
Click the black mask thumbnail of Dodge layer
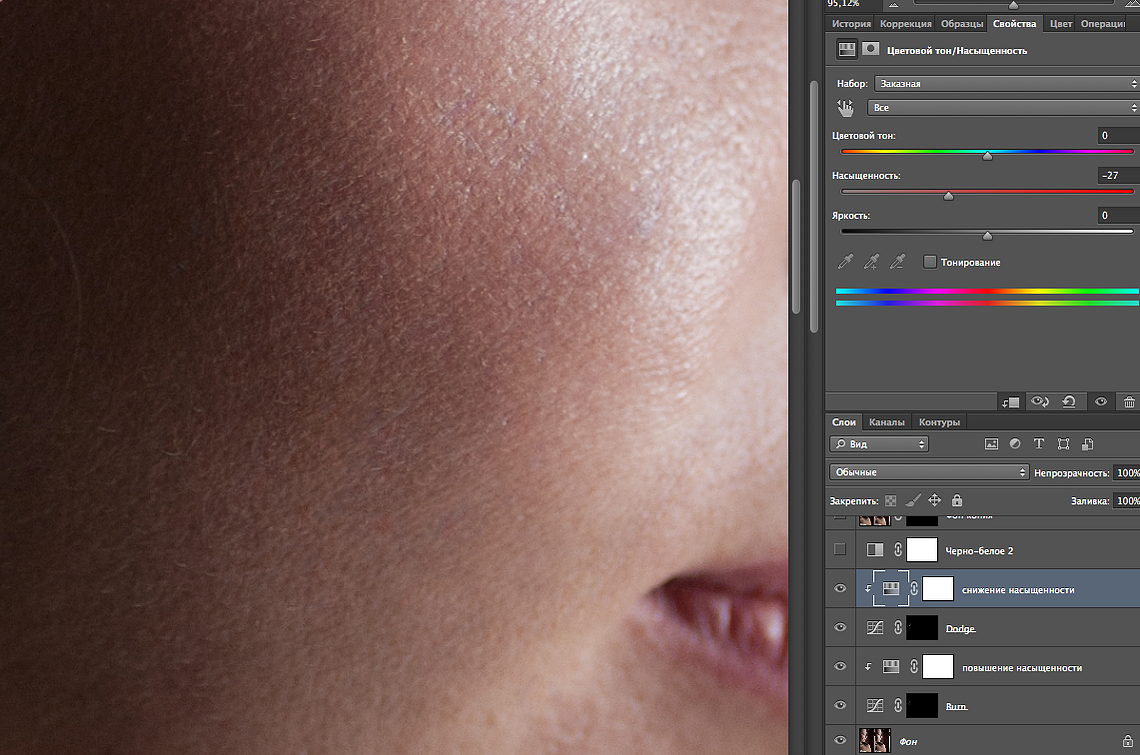coord(922,627)
